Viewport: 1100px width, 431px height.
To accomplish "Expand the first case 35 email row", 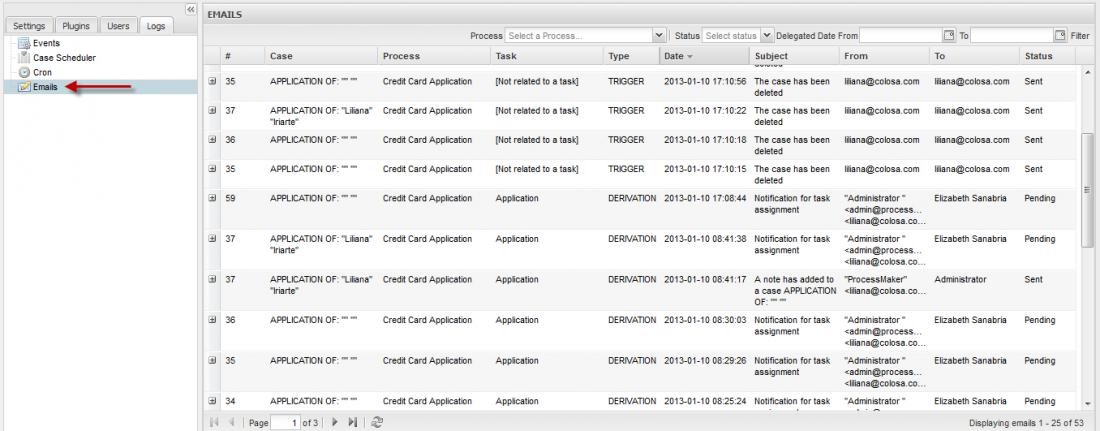I will coord(212,81).
